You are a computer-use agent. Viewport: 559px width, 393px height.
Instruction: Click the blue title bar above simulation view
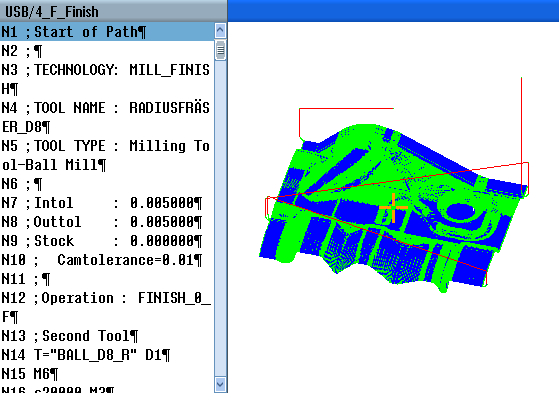tap(393, 10)
